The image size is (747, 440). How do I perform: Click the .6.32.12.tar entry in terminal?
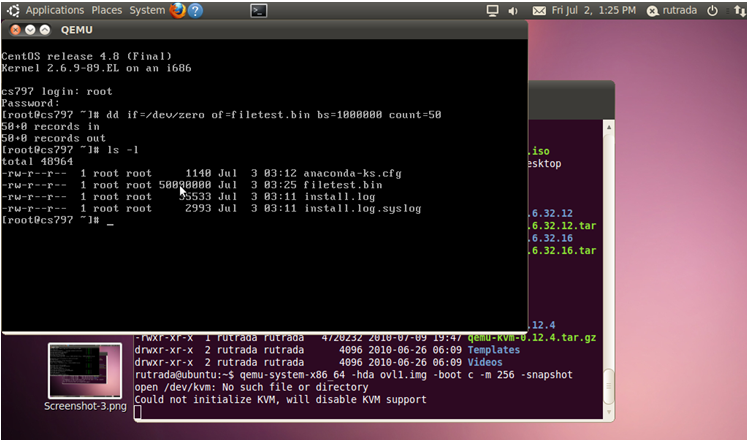point(562,226)
